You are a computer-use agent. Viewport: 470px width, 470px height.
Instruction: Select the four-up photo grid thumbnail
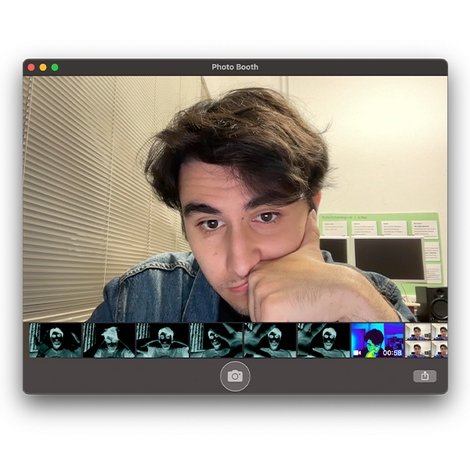[x=426, y=340]
